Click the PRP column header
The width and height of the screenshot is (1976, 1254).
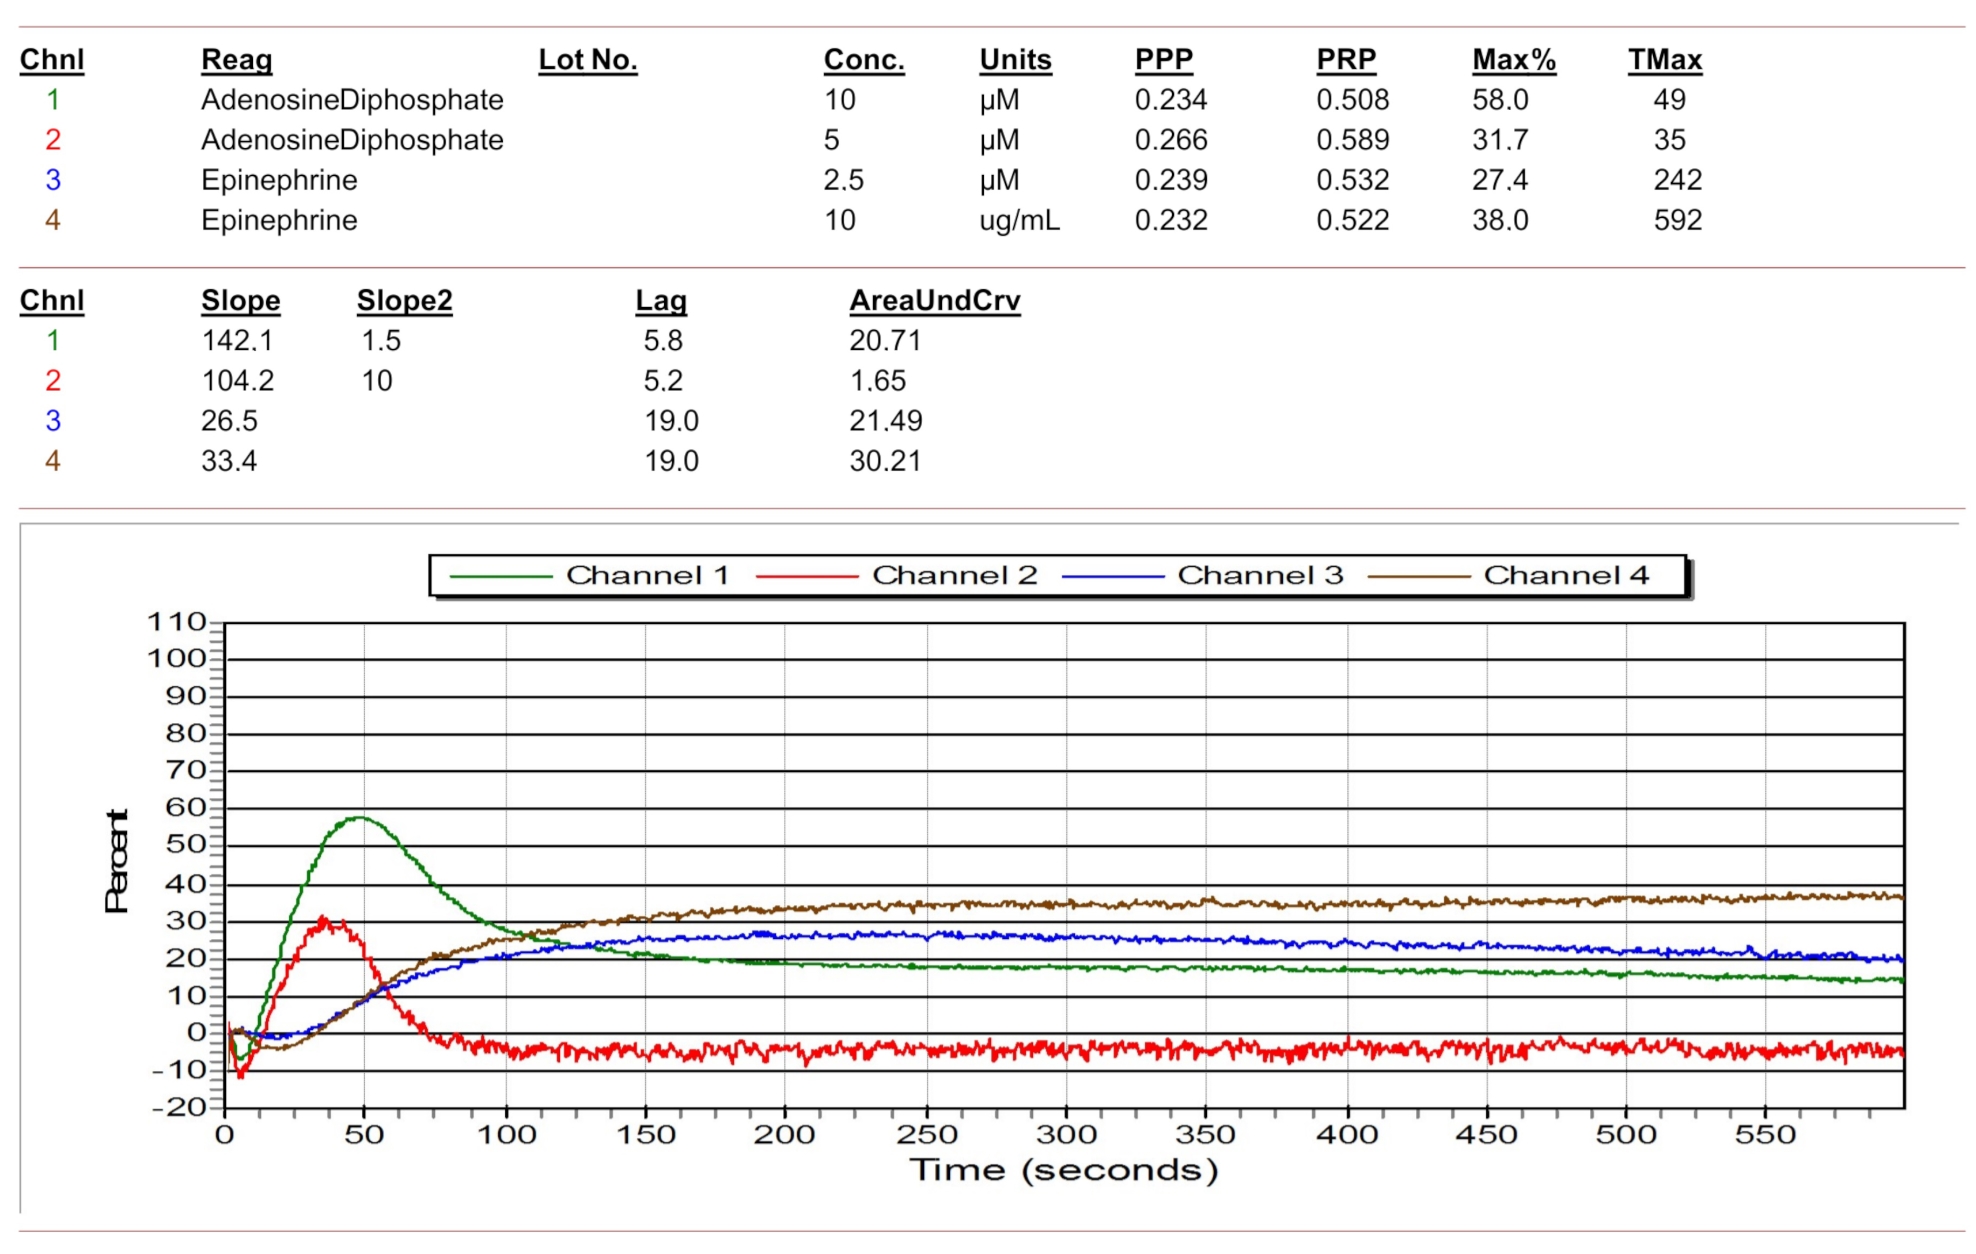pyautogui.click(x=1346, y=60)
